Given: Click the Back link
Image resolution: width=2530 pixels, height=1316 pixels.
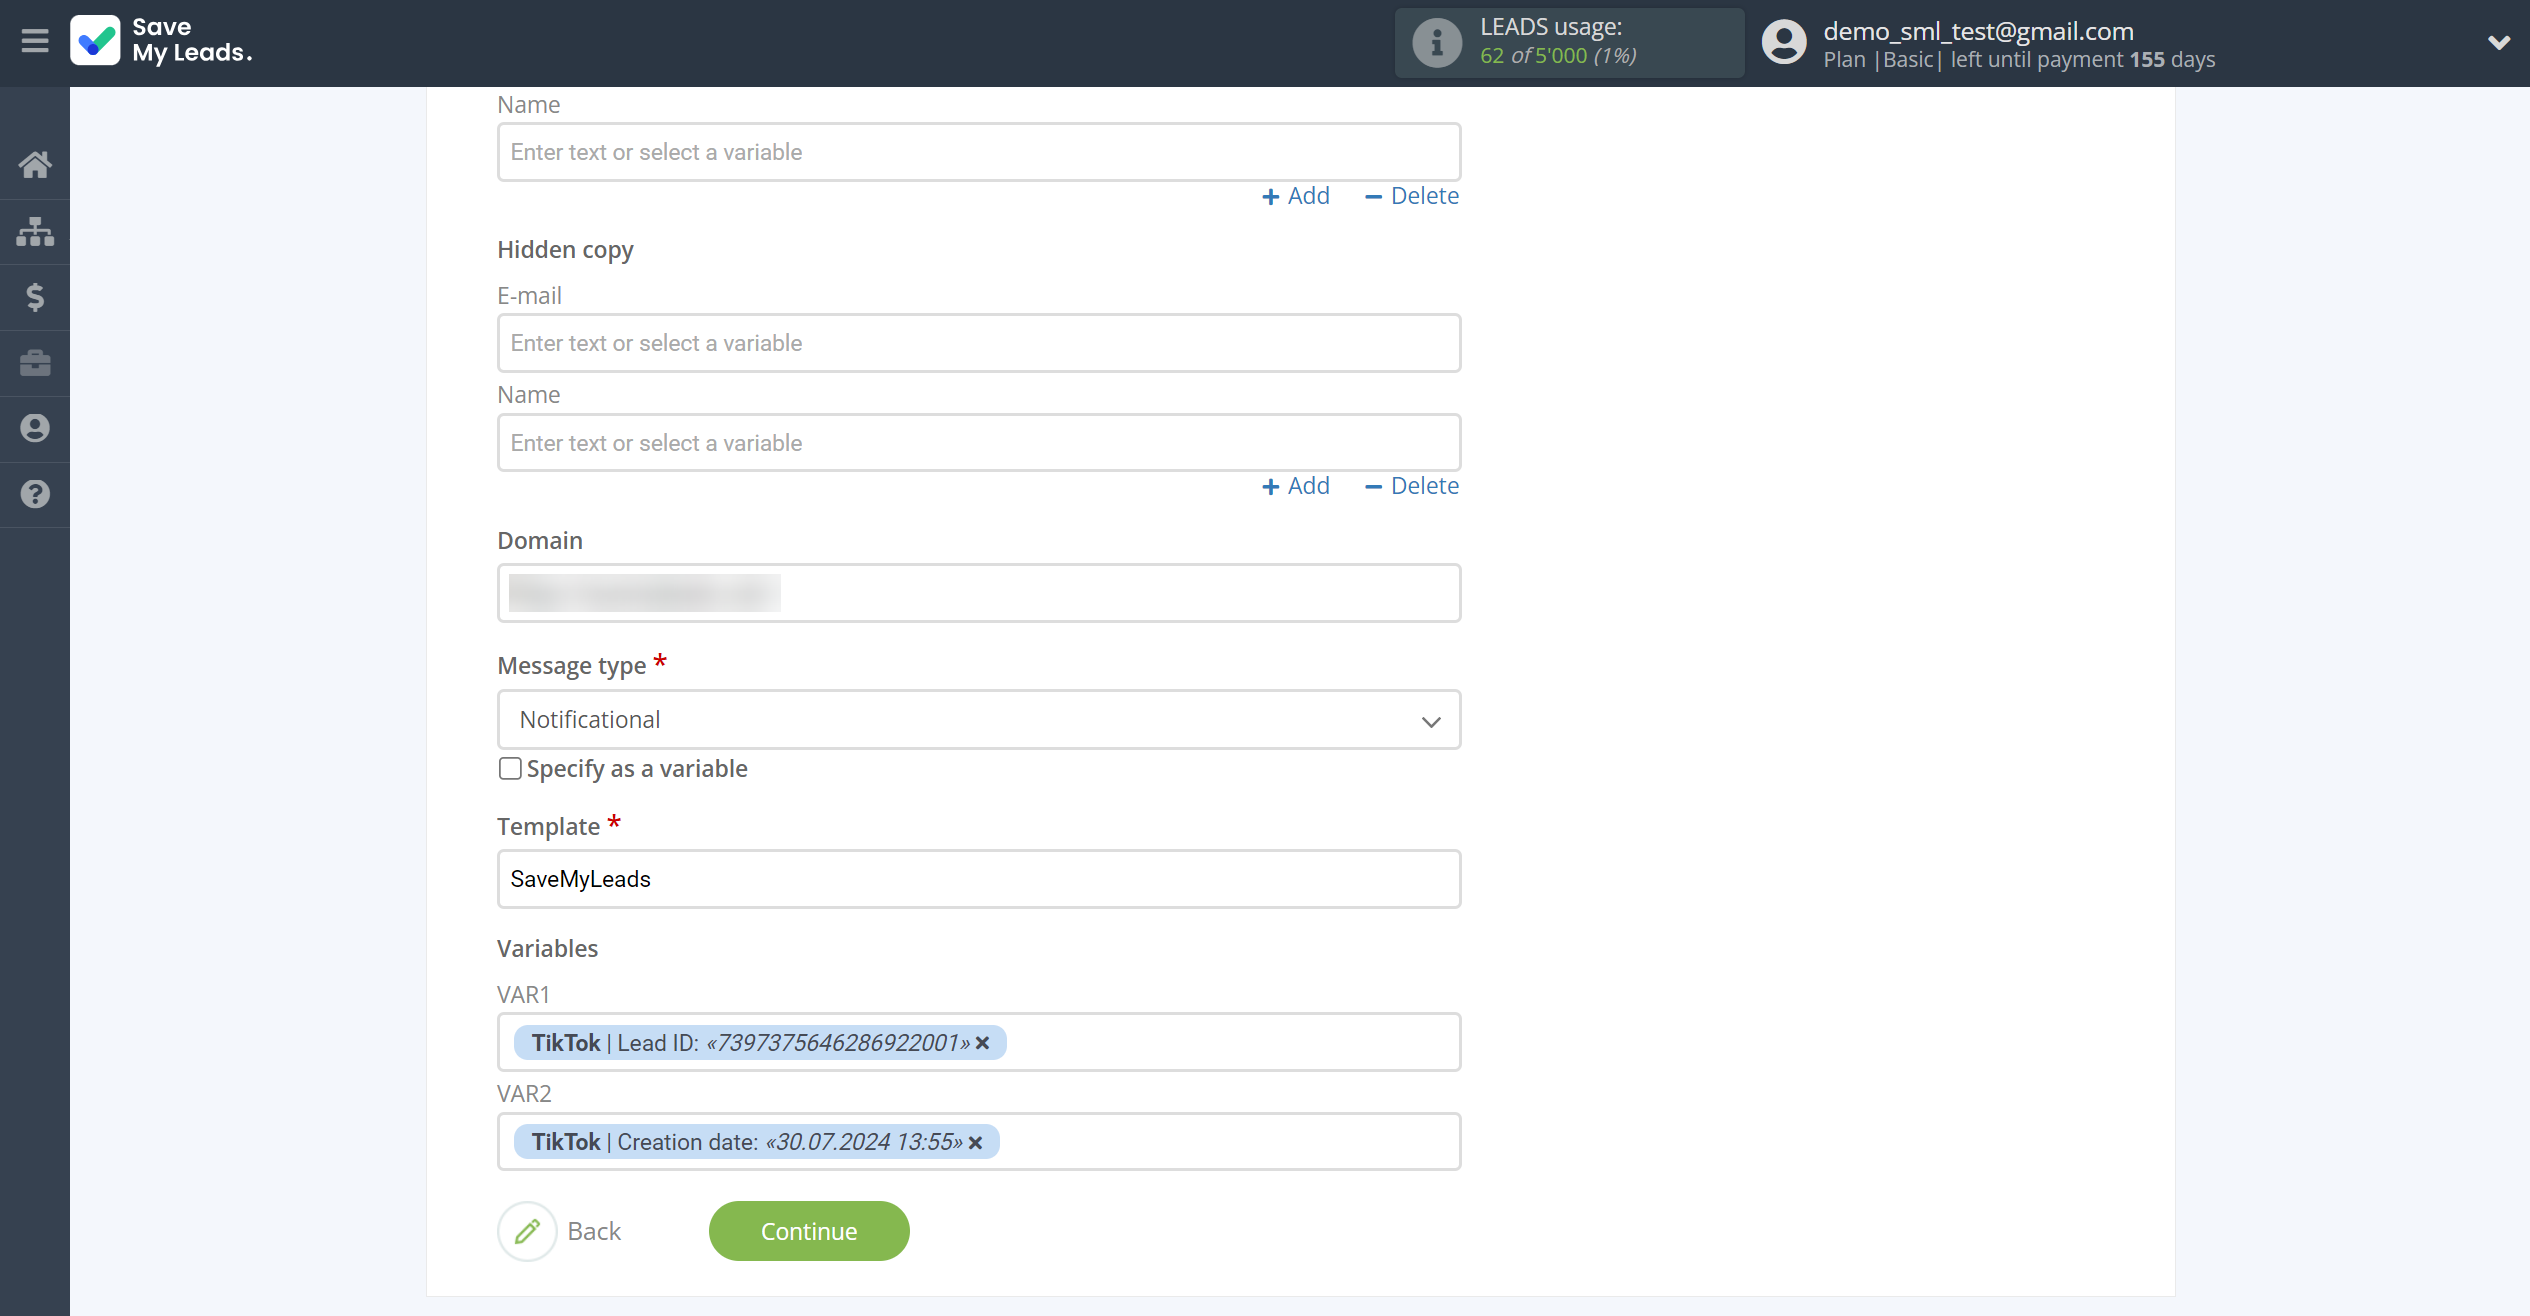Looking at the screenshot, I should [594, 1231].
